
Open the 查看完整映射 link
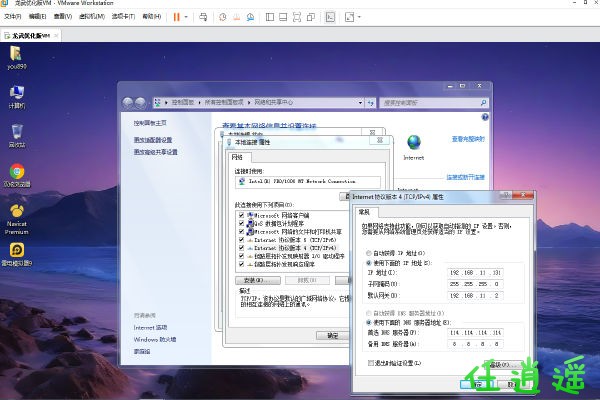coord(468,139)
